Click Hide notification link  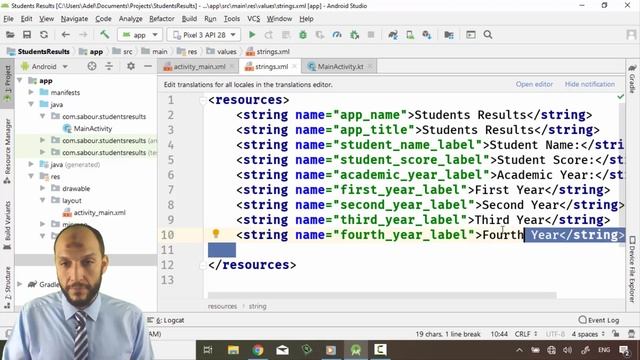pyautogui.click(x=590, y=84)
